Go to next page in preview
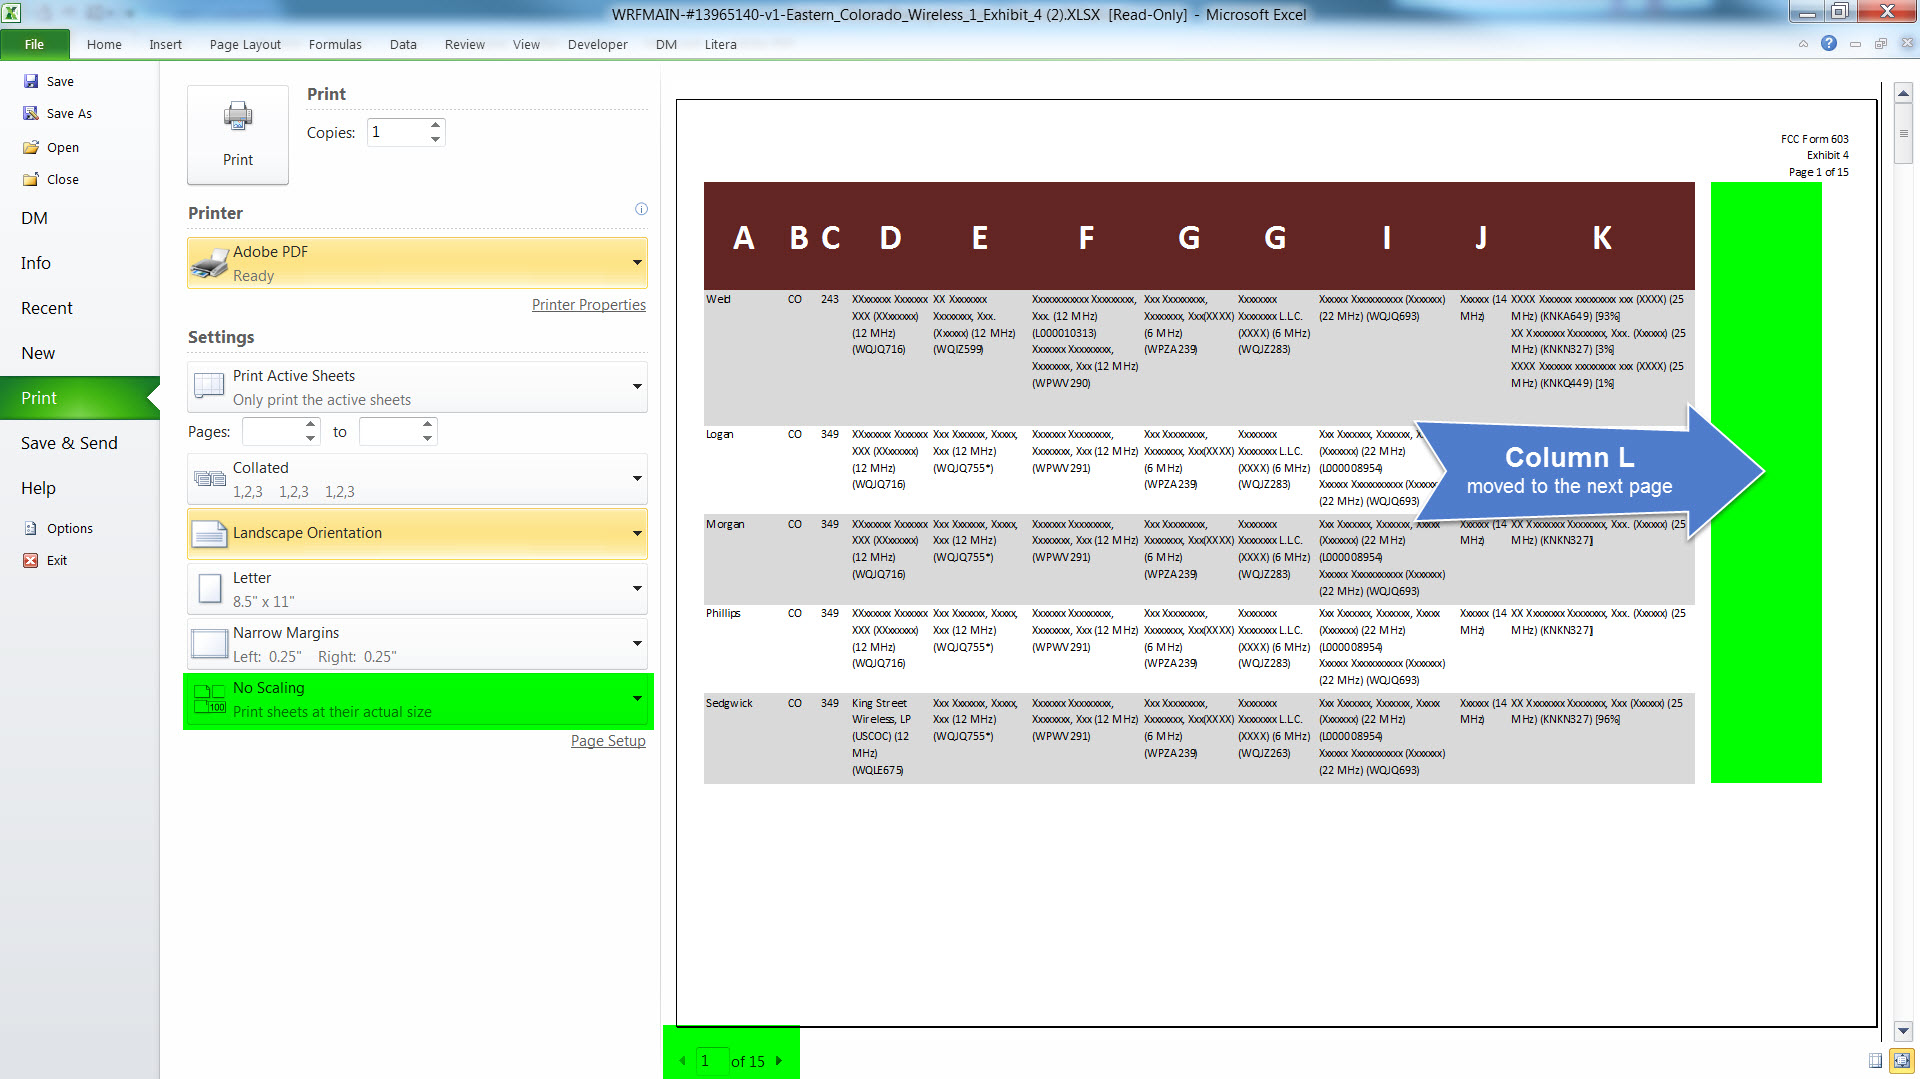The height and width of the screenshot is (1079, 1920). point(779,1061)
